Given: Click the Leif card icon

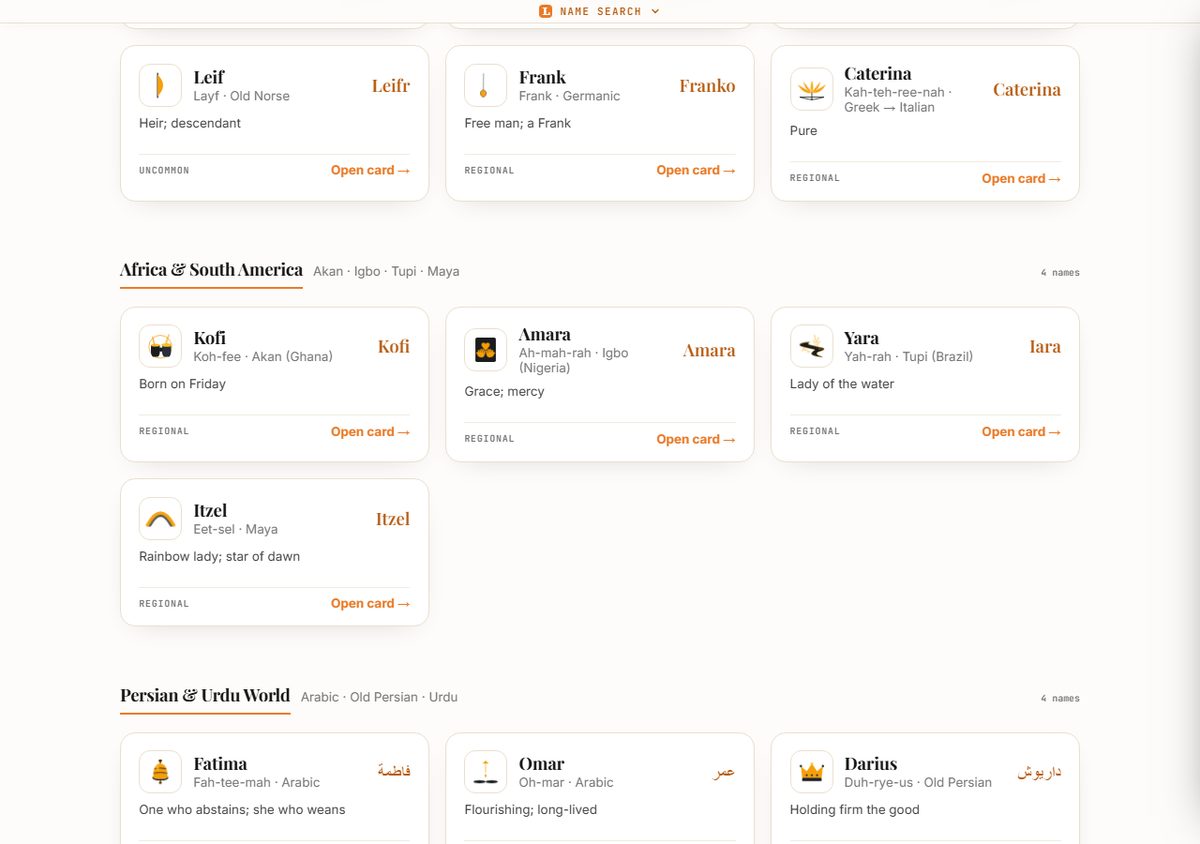Looking at the screenshot, I should tap(160, 86).
